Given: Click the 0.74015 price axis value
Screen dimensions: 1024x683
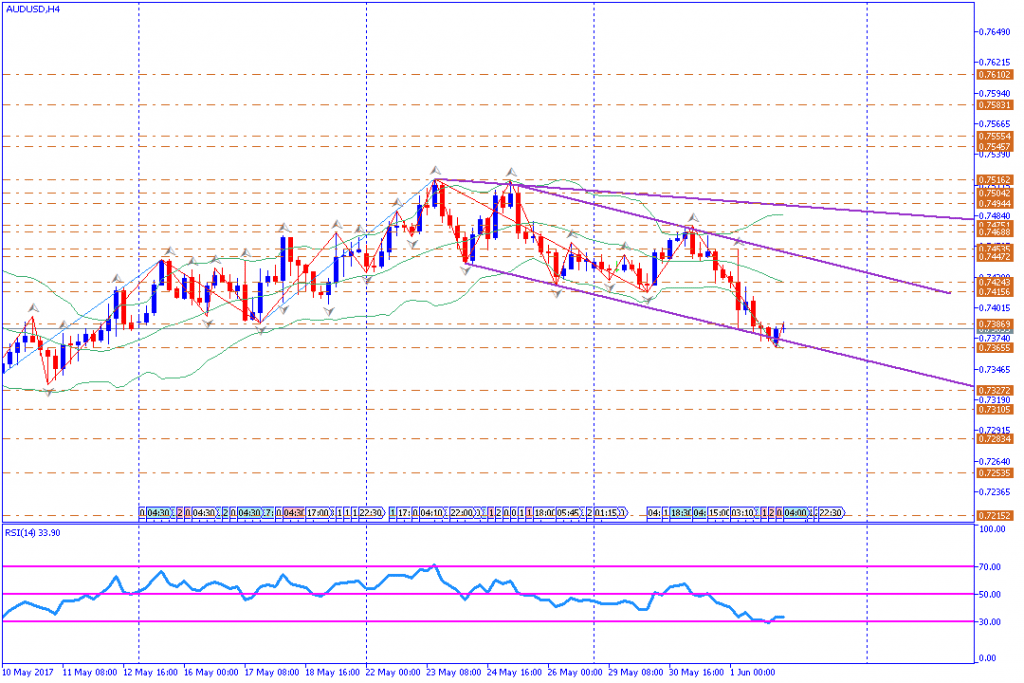Looking at the screenshot, I should 996,308.
